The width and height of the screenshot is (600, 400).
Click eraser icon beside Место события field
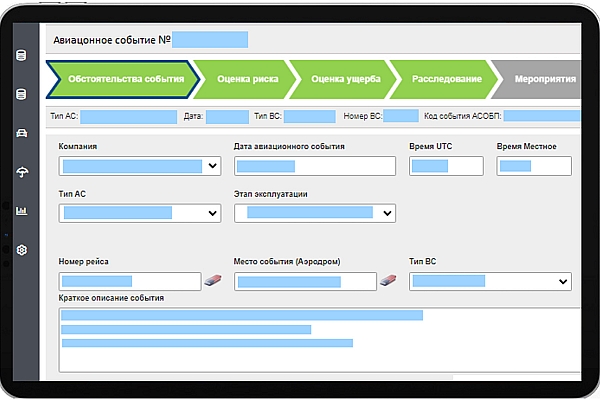click(388, 281)
